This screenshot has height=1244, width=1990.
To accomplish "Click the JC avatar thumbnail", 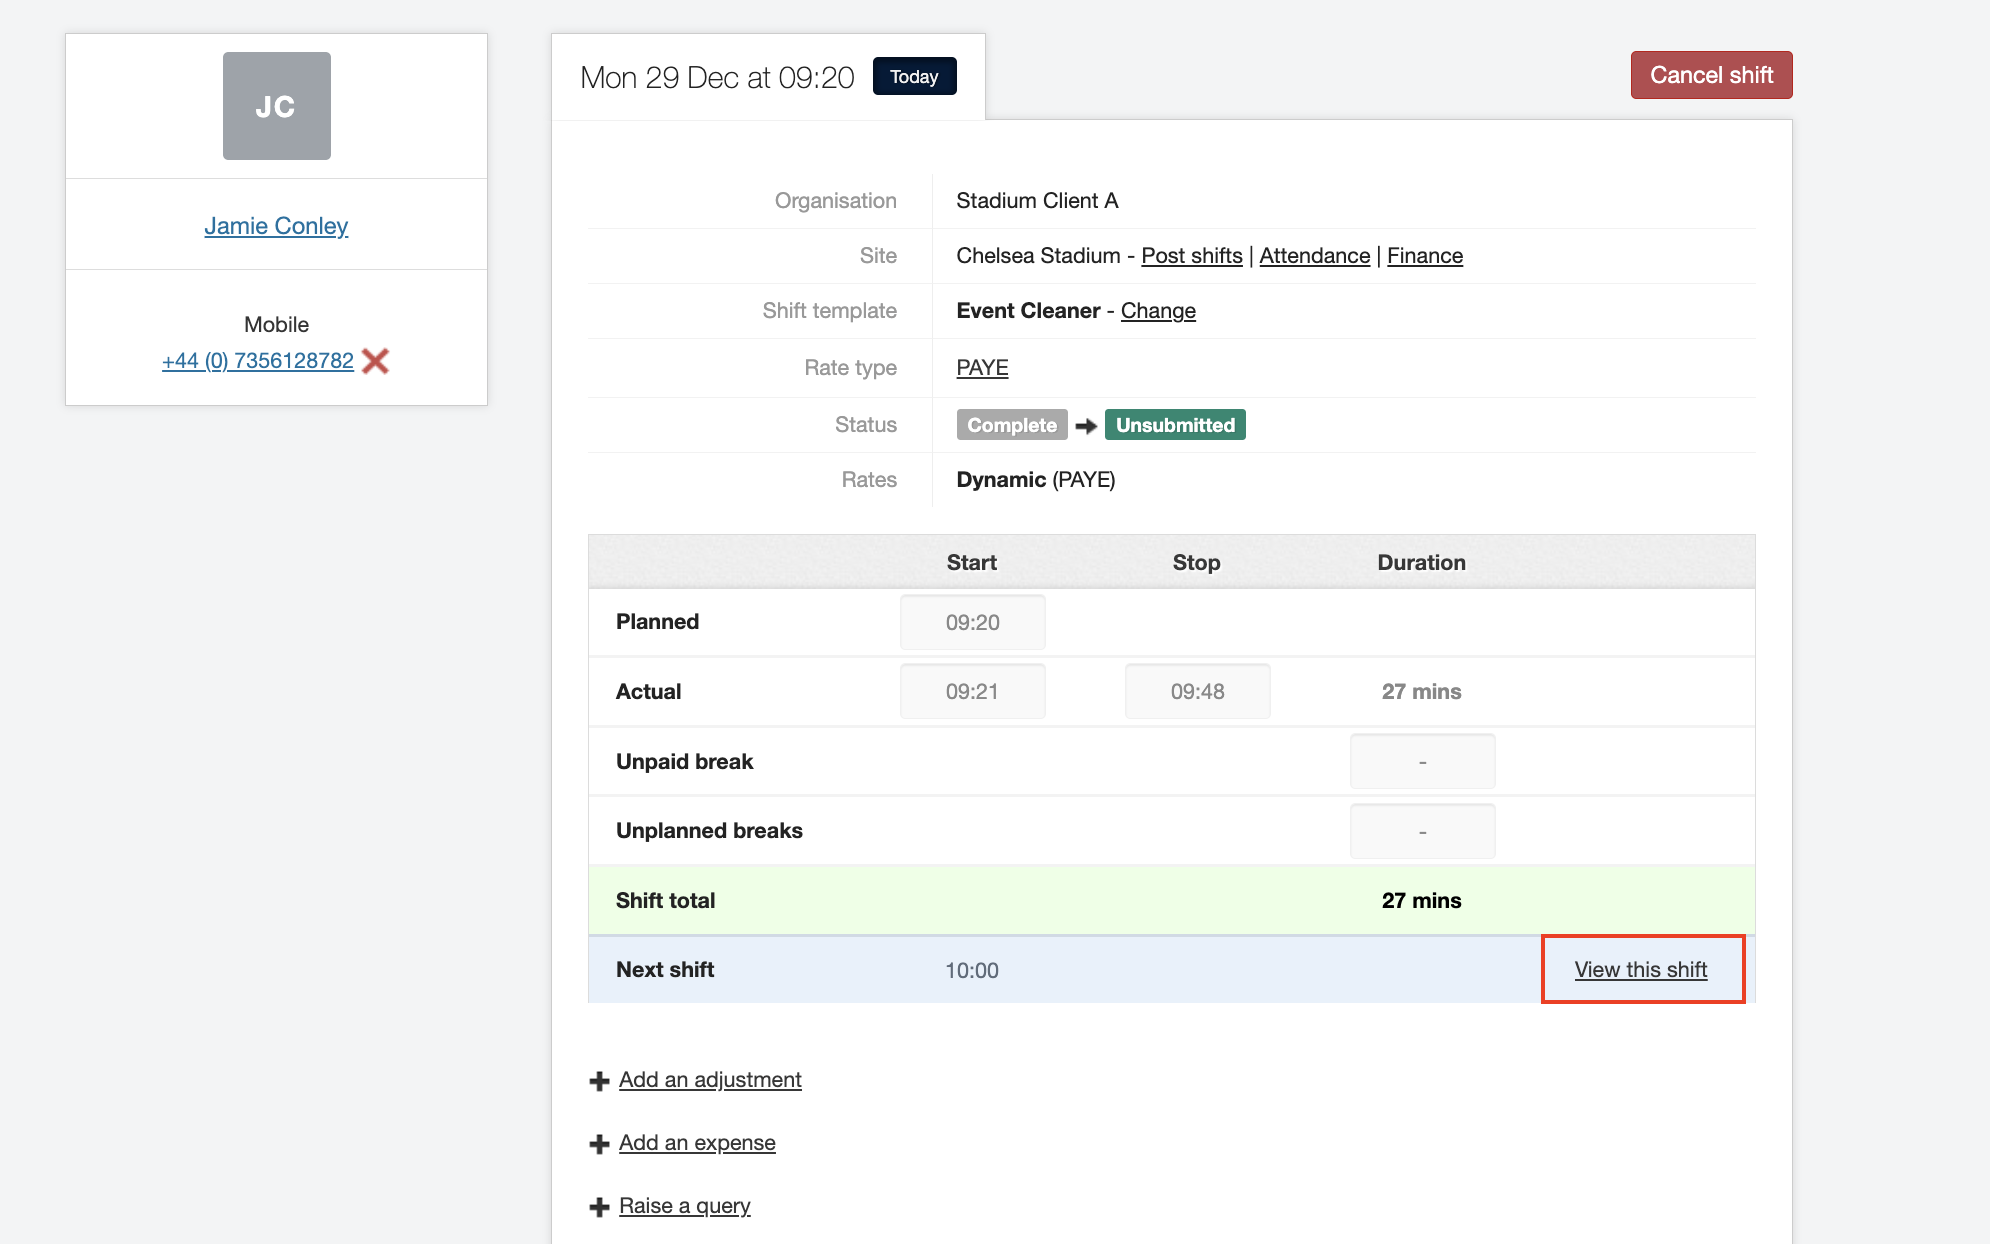I will click(x=276, y=106).
